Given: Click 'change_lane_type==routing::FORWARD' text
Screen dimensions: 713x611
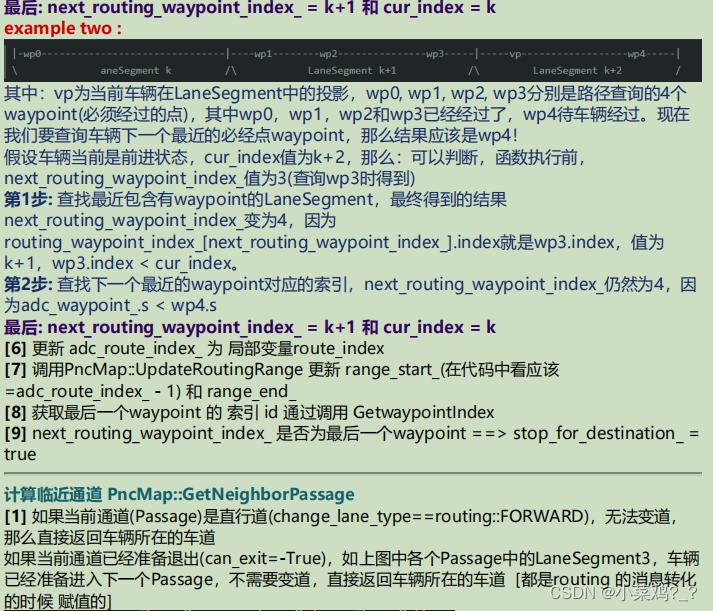Looking at the screenshot, I should pyautogui.click(x=428, y=517).
